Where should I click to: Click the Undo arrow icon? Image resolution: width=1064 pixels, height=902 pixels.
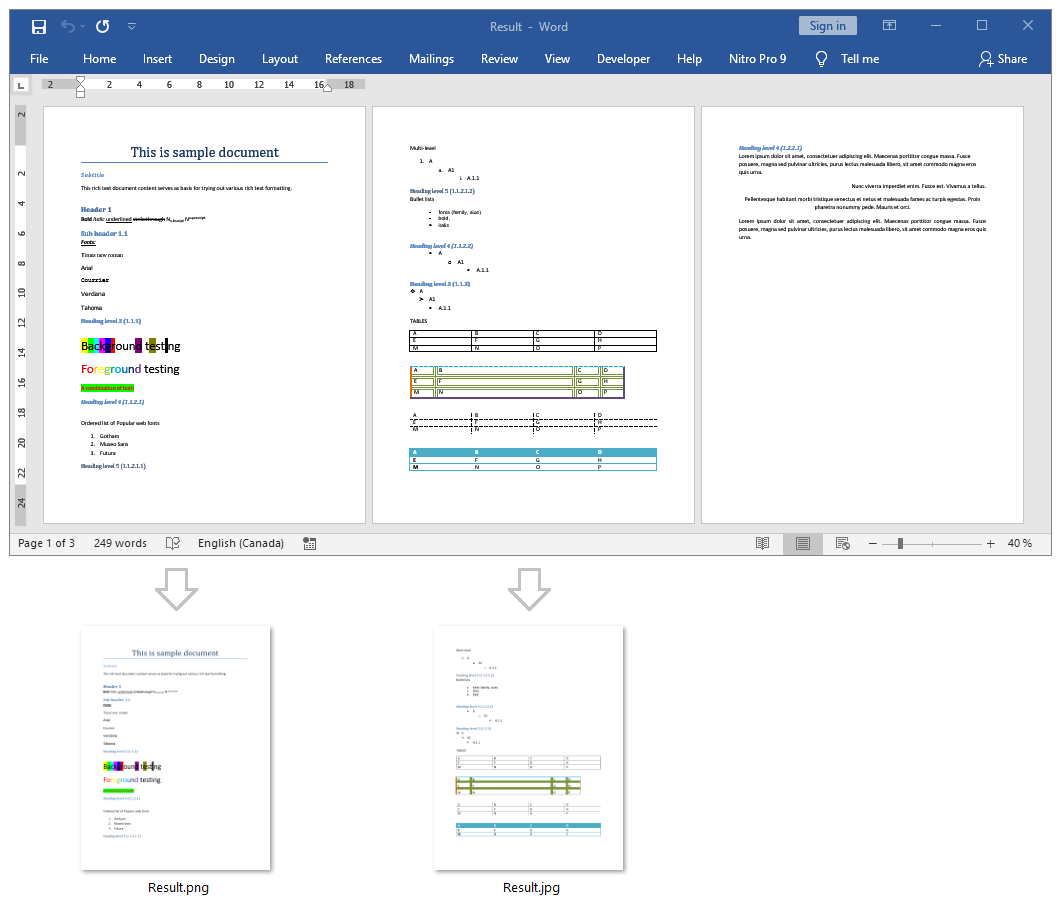[x=67, y=27]
